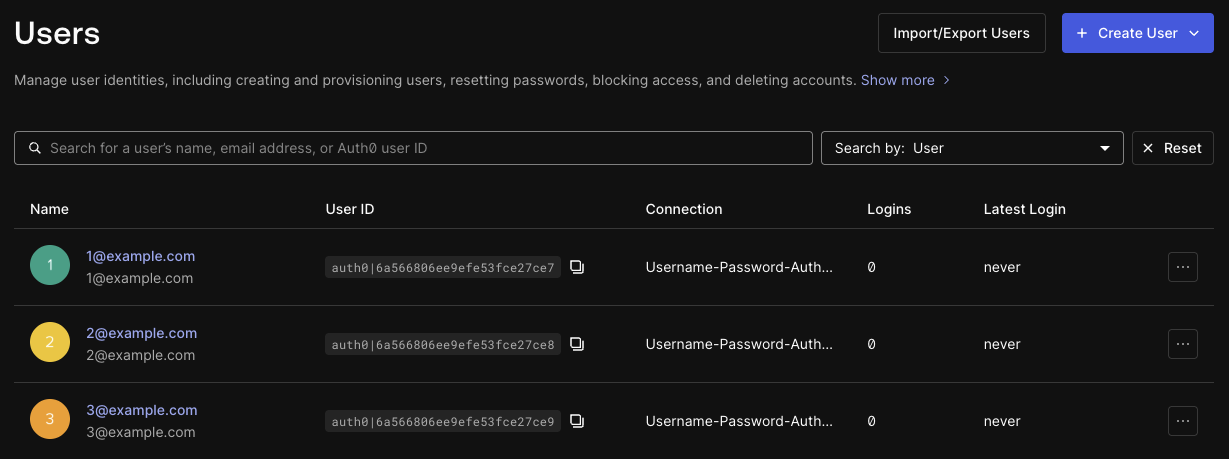The height and width of the screenshot is (459, 1229).
Task: Open user profile link 2@example.com
Action: 141,333
